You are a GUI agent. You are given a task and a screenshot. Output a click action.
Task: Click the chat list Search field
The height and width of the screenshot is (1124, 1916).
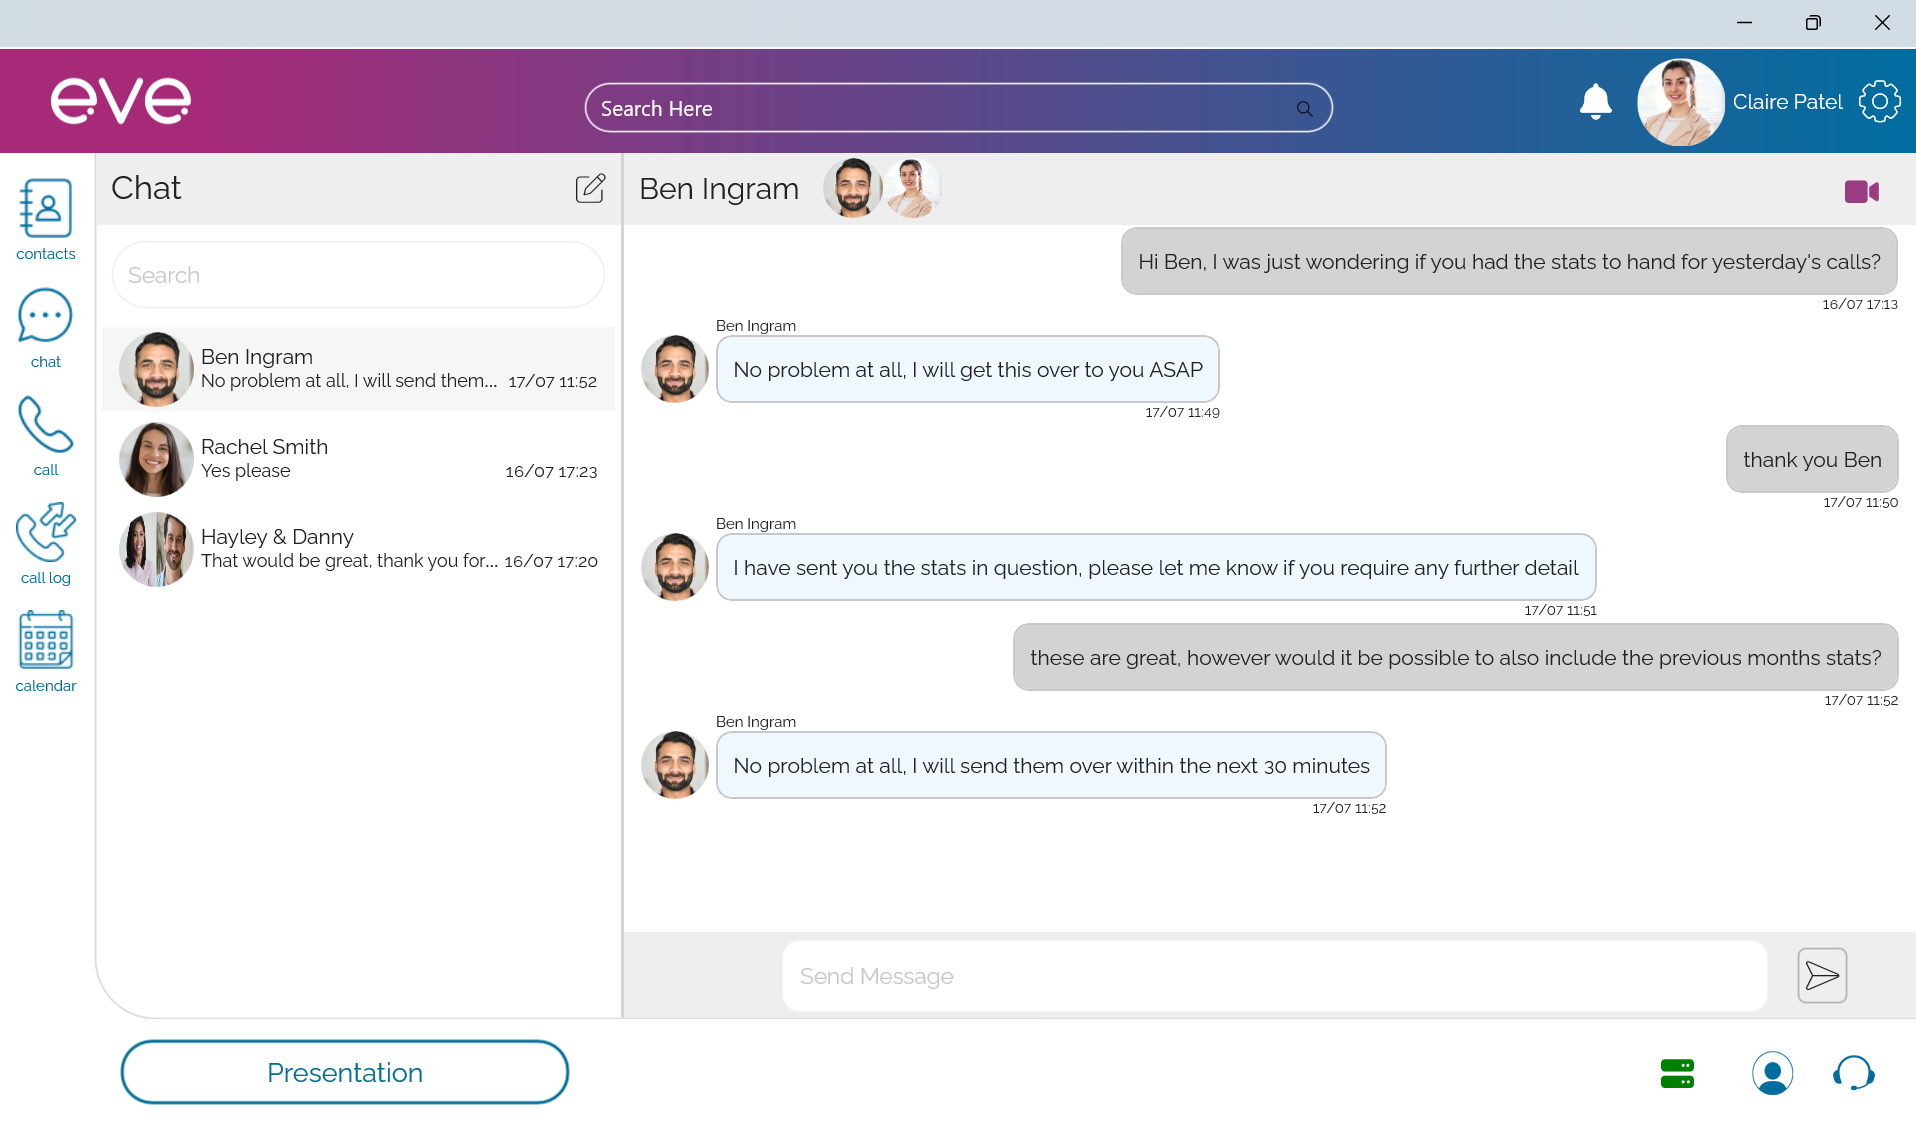[x=358, y=275]
